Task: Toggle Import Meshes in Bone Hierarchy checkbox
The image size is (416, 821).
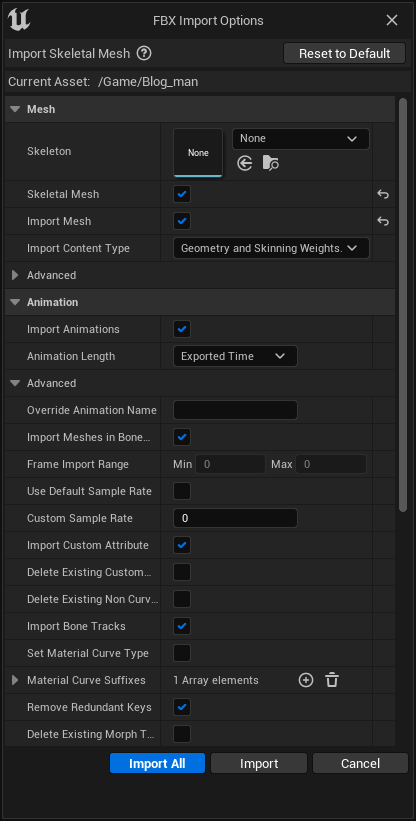Action: [182, 437]
